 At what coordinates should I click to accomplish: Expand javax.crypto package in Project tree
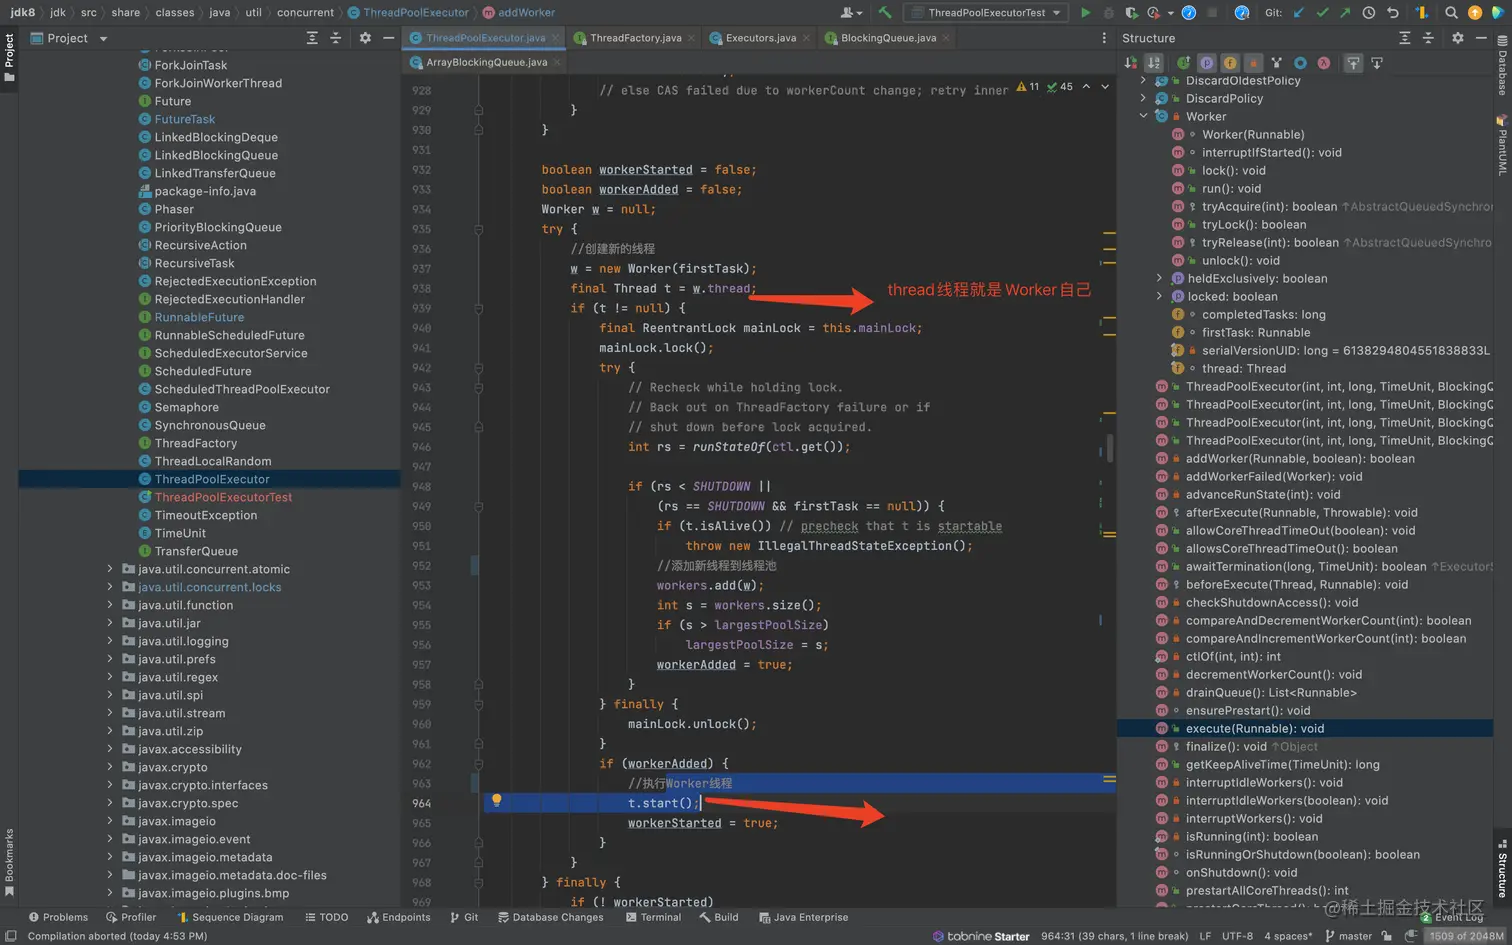(110, 767)
